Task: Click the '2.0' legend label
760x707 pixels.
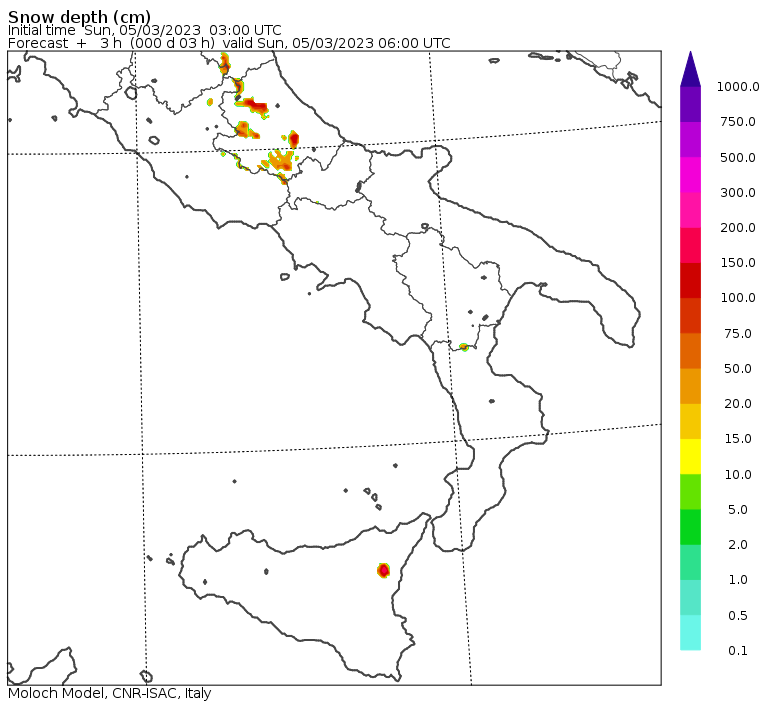Action: [x=738, y=545]
